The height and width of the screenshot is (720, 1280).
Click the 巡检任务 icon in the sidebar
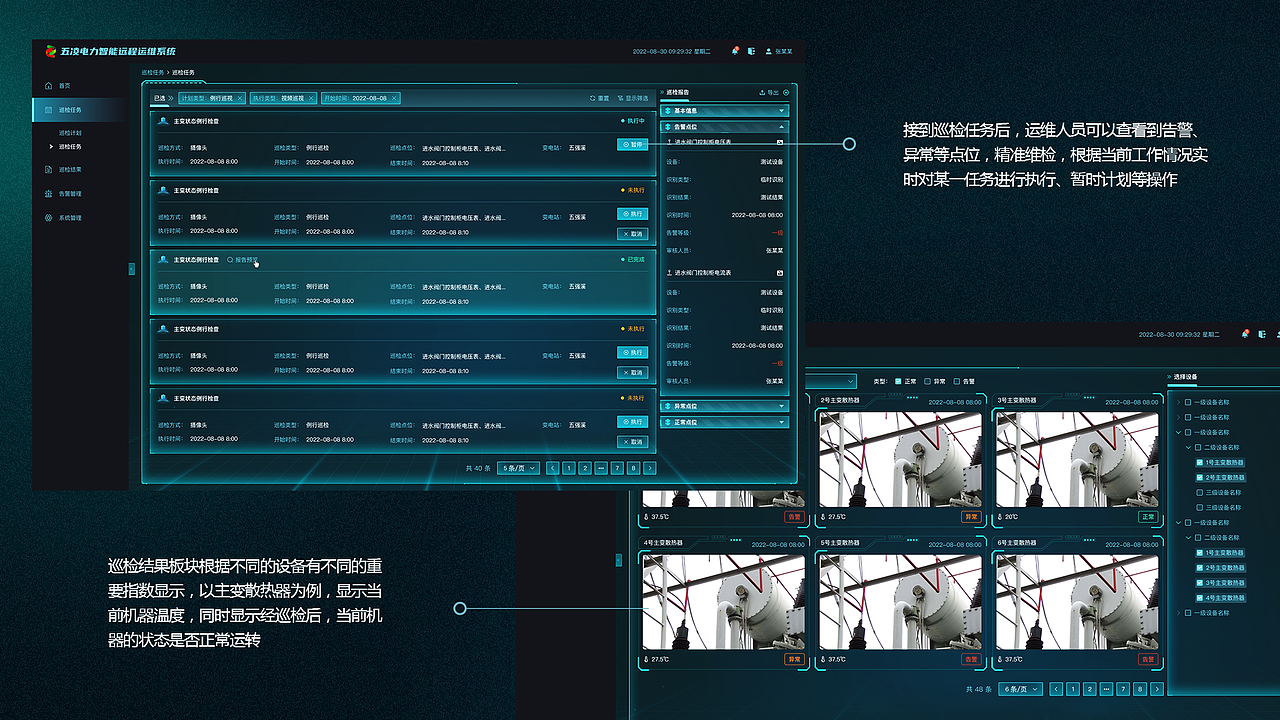[49, 110]
